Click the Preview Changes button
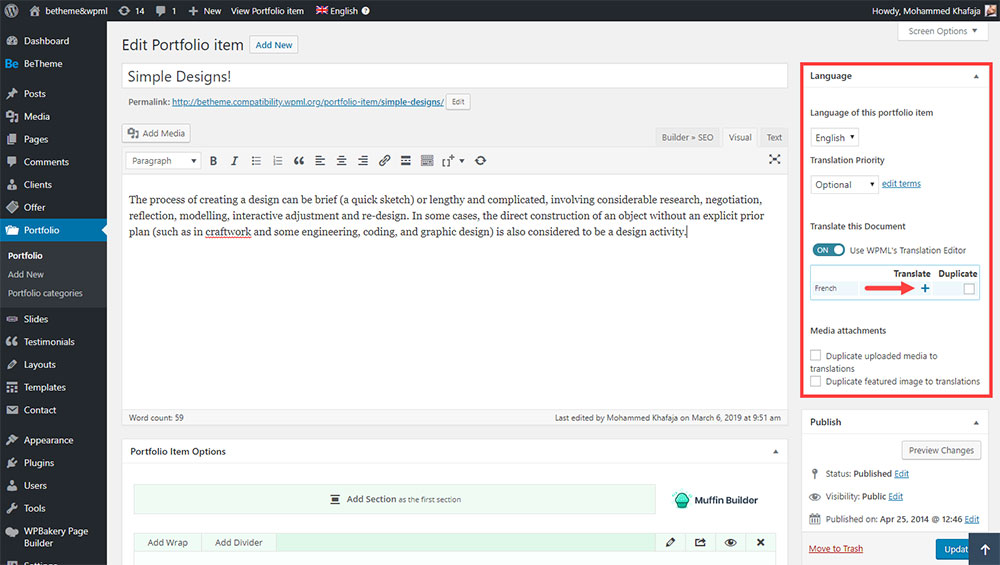The height and width of the screenshot is (565, 1000). click(941, 450)
